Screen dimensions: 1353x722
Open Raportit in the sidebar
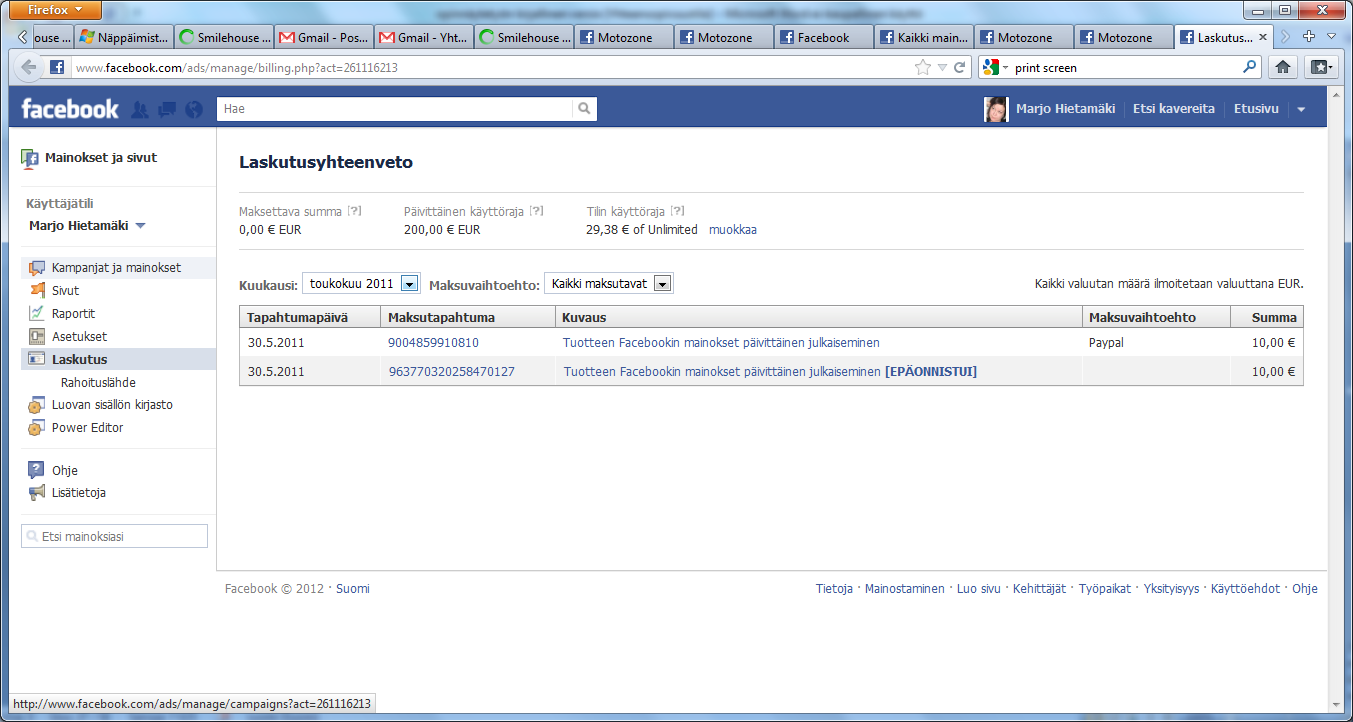[73, 314]
